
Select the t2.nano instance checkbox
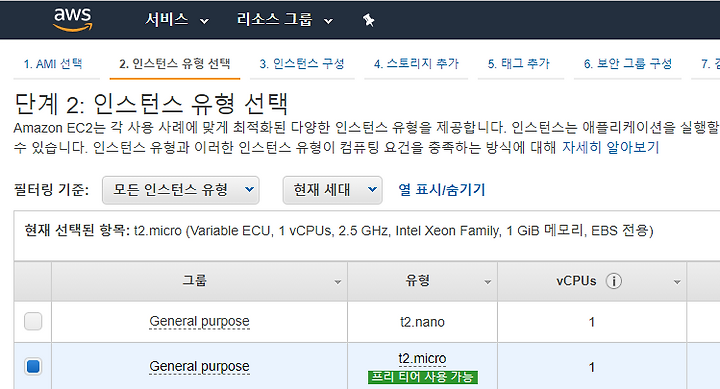33,321
